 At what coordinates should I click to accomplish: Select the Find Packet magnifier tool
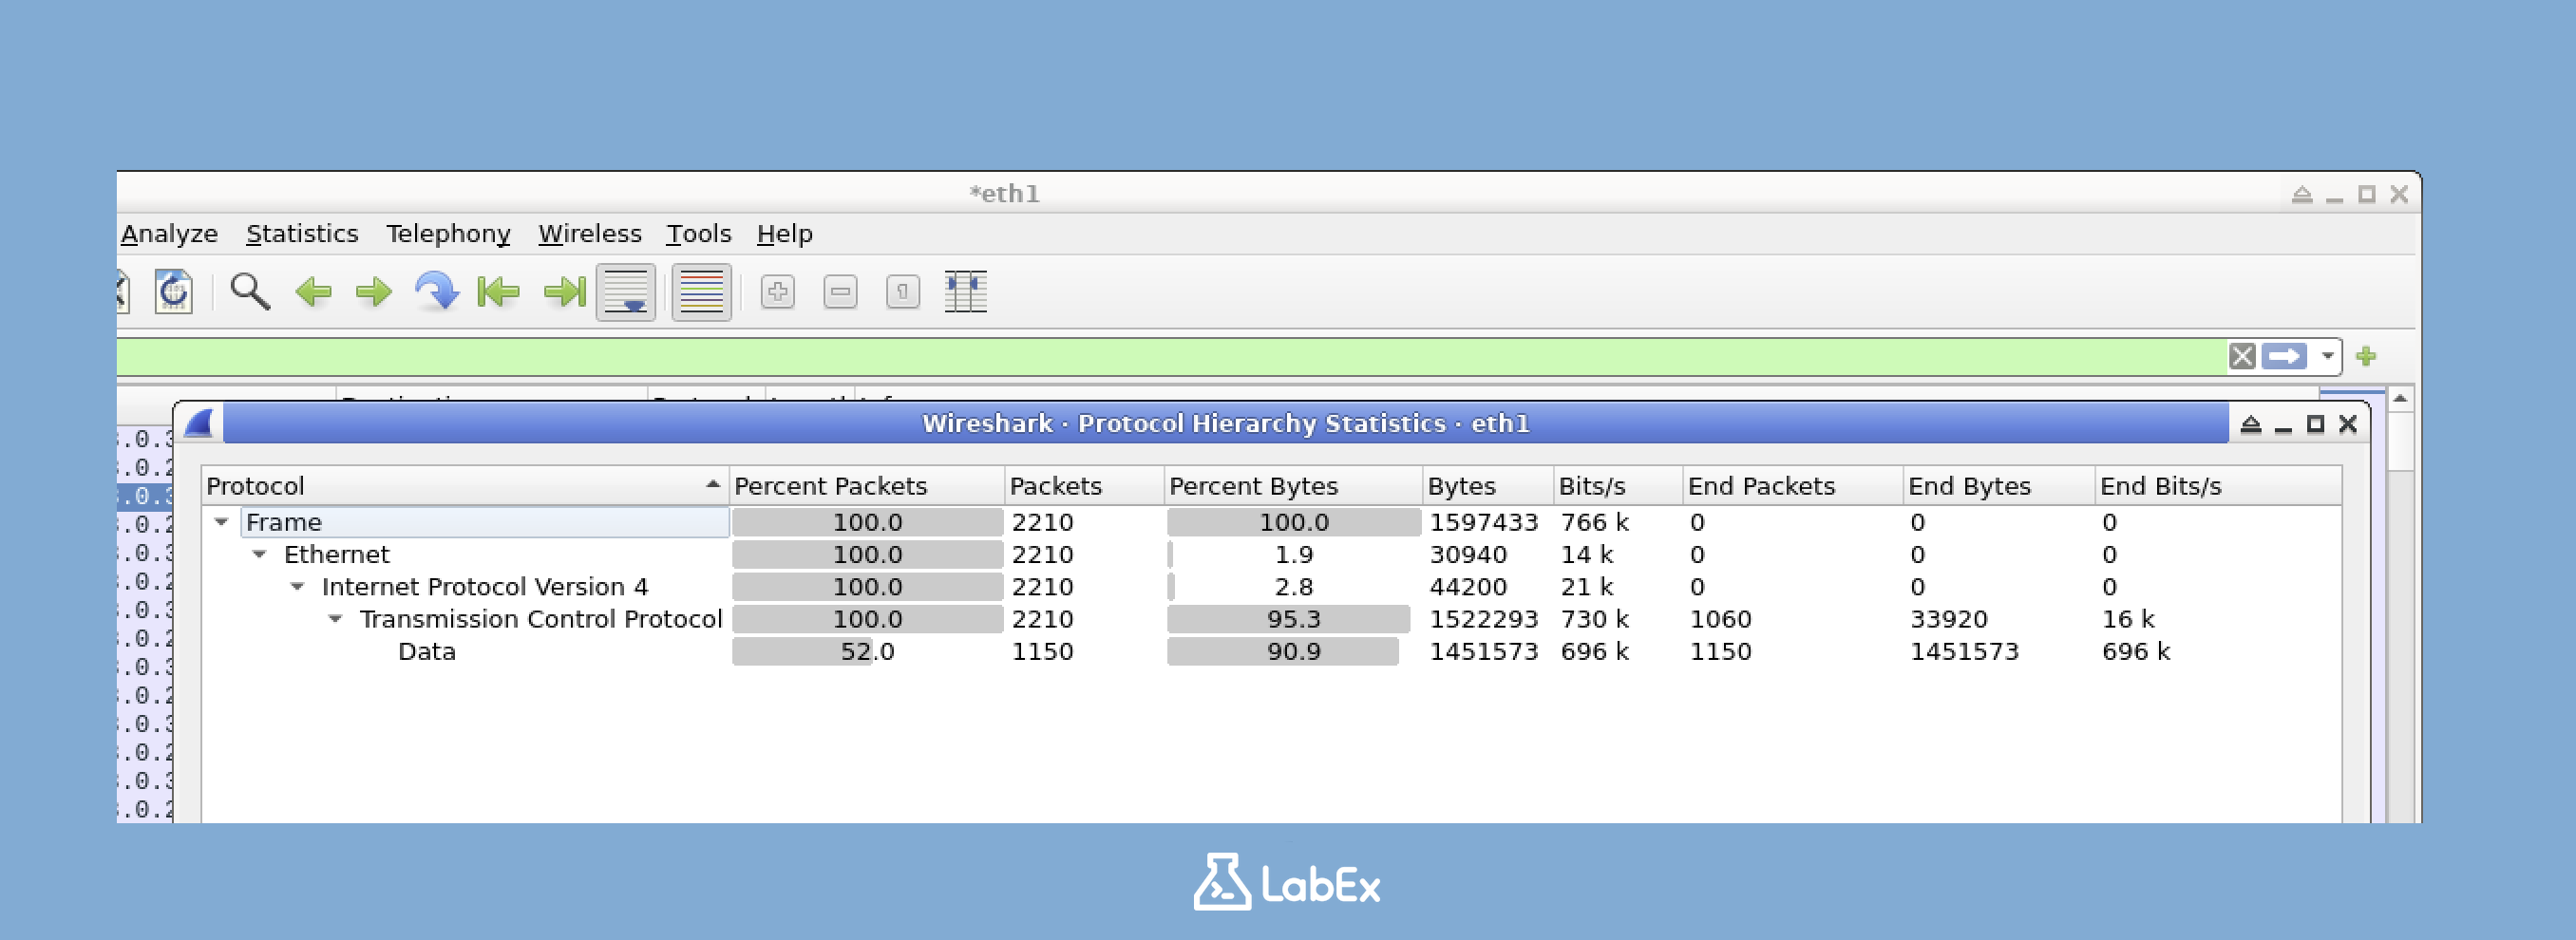pyautogui.click(x=250, y=291)
